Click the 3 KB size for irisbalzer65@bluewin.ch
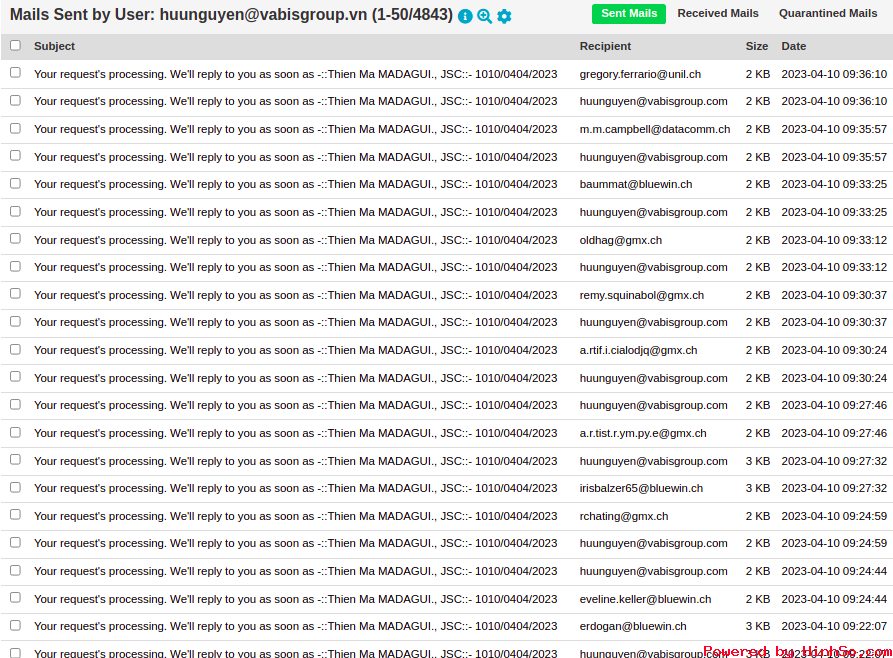 pos(758,488)
